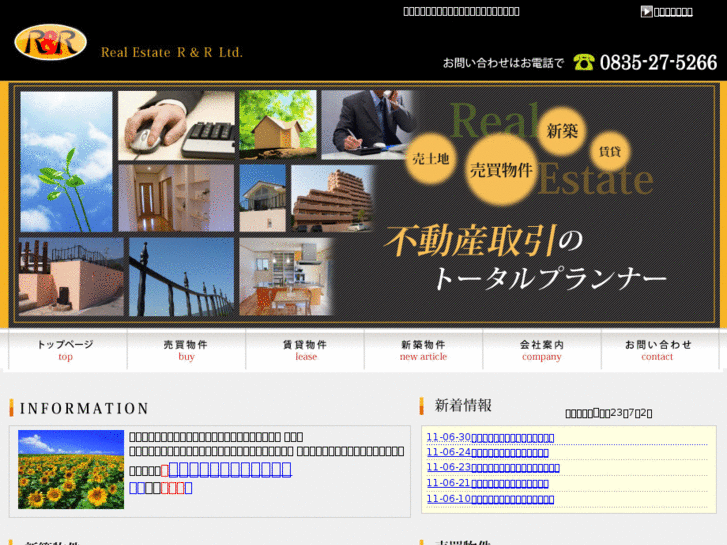
Task: Click the hallway interior banner photo
Action: click(176, 198)
